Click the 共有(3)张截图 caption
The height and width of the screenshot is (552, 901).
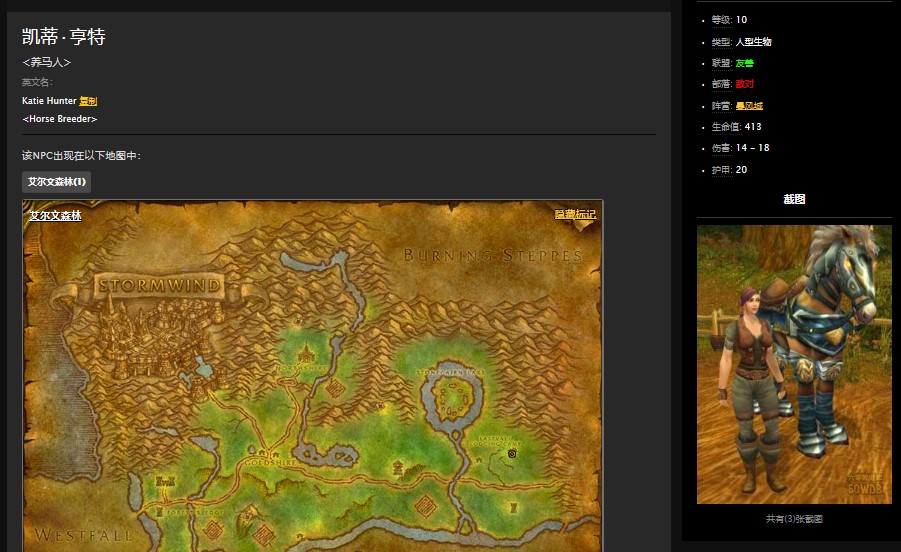point(794,519)
